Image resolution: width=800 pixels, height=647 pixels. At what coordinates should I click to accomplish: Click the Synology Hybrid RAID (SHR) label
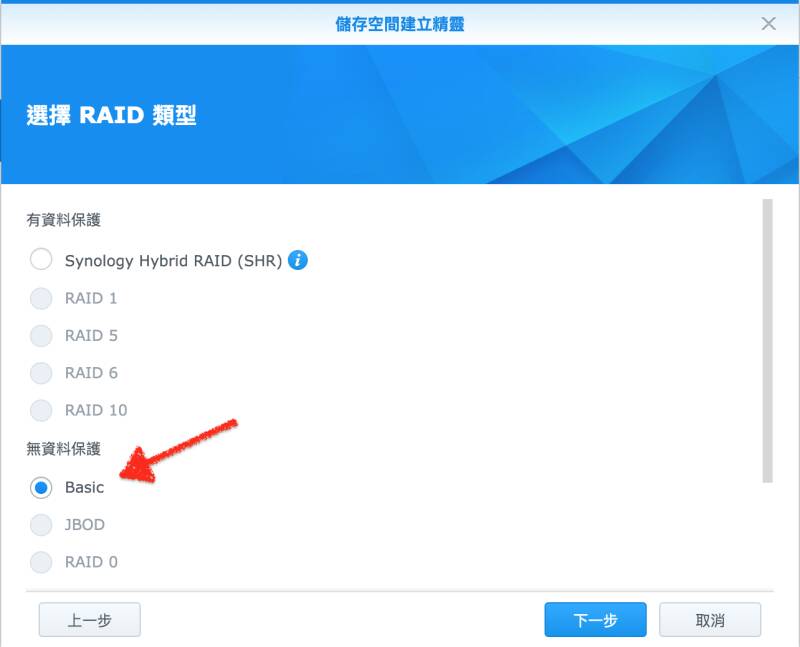[173, 261]
